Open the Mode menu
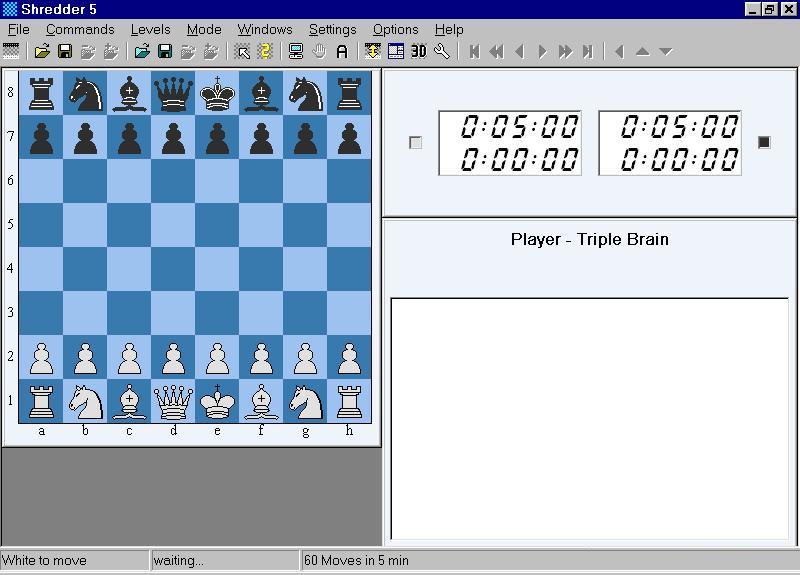 pyautogui.click(x=204, y=29)
